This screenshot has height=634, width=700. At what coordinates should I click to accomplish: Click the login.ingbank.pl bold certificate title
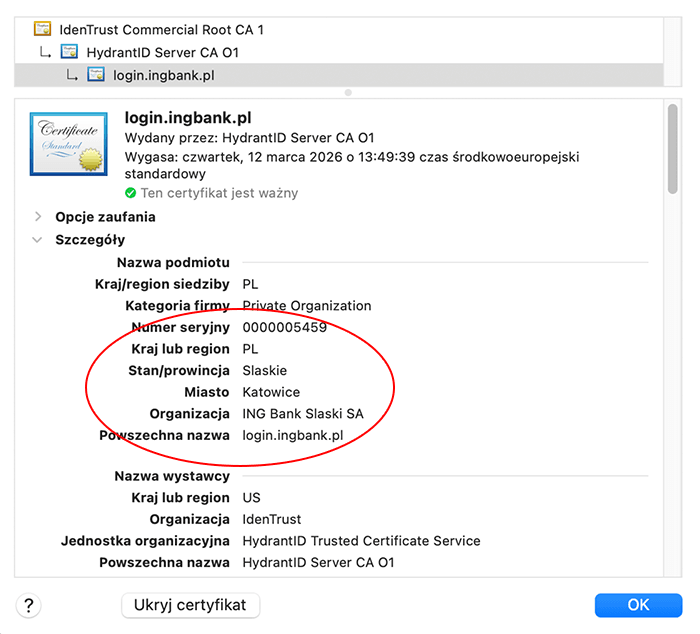click(x=187, y=118)
